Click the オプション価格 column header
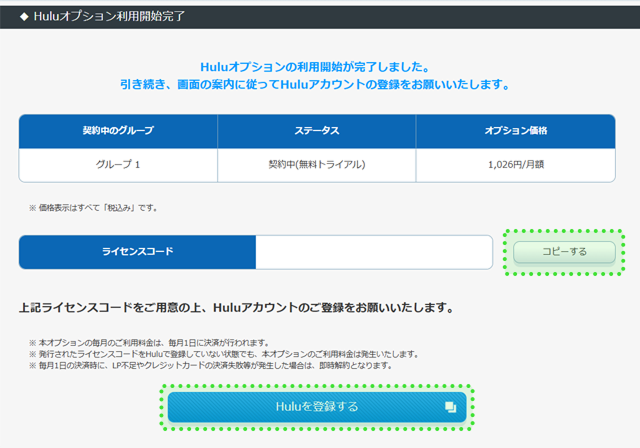The width and height of the screenshot is (640, 448). pos(516,131)
